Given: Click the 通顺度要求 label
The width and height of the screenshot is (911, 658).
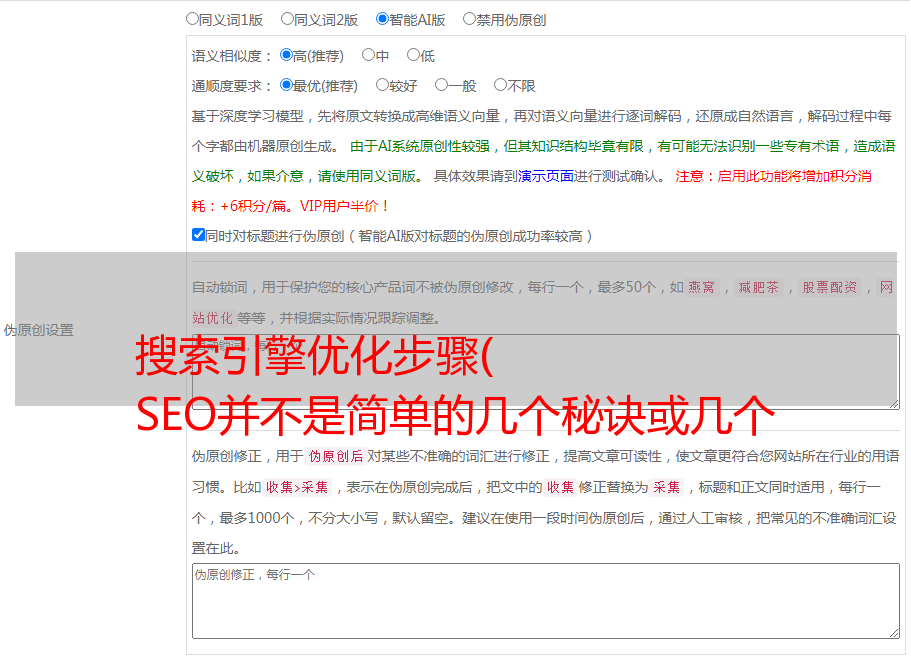Looking at the screenshot, I should (x=232, y=87).
